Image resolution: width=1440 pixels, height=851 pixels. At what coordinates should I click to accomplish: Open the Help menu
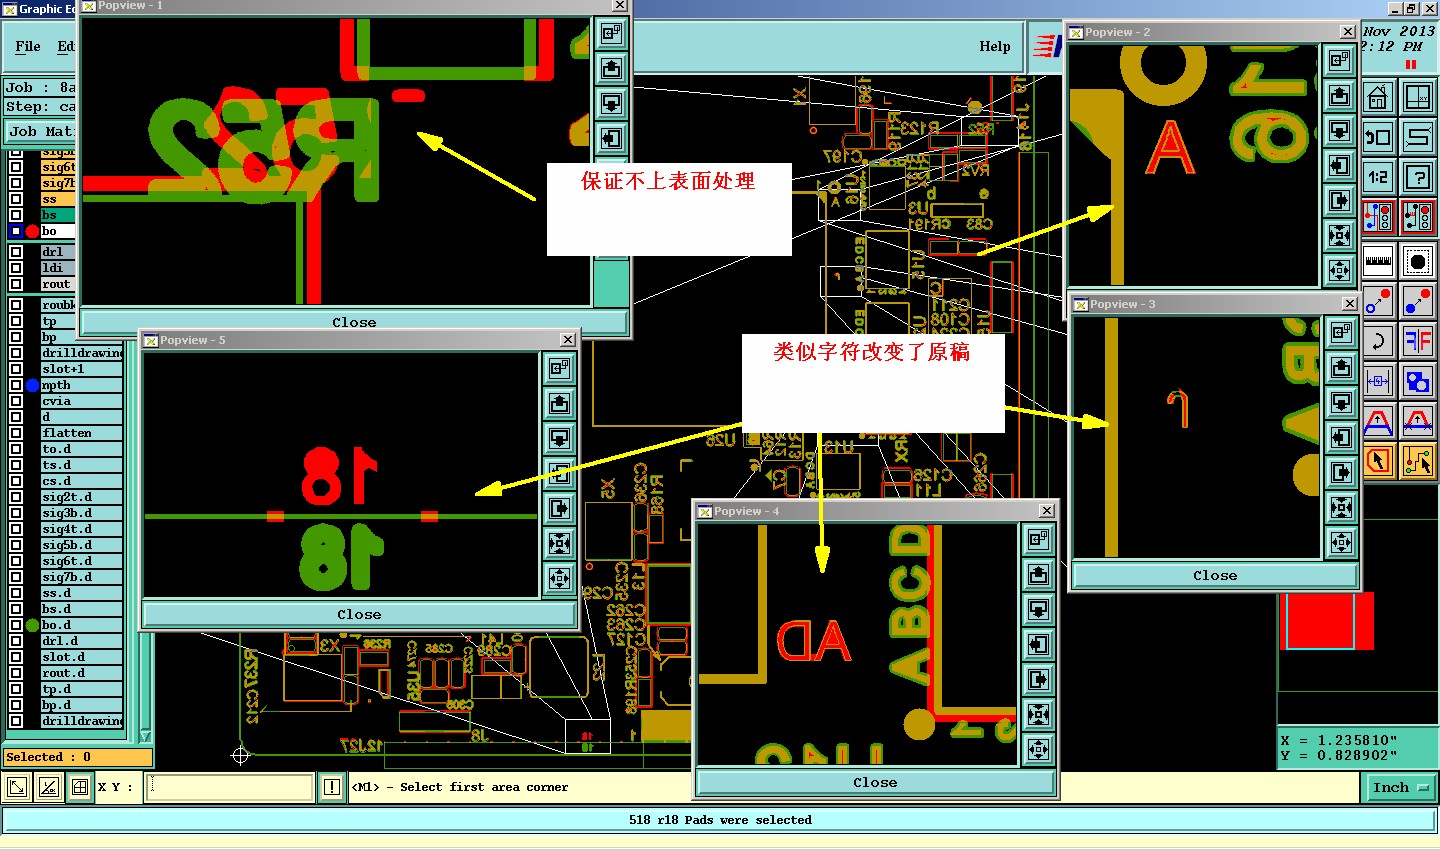coord(994,46)
